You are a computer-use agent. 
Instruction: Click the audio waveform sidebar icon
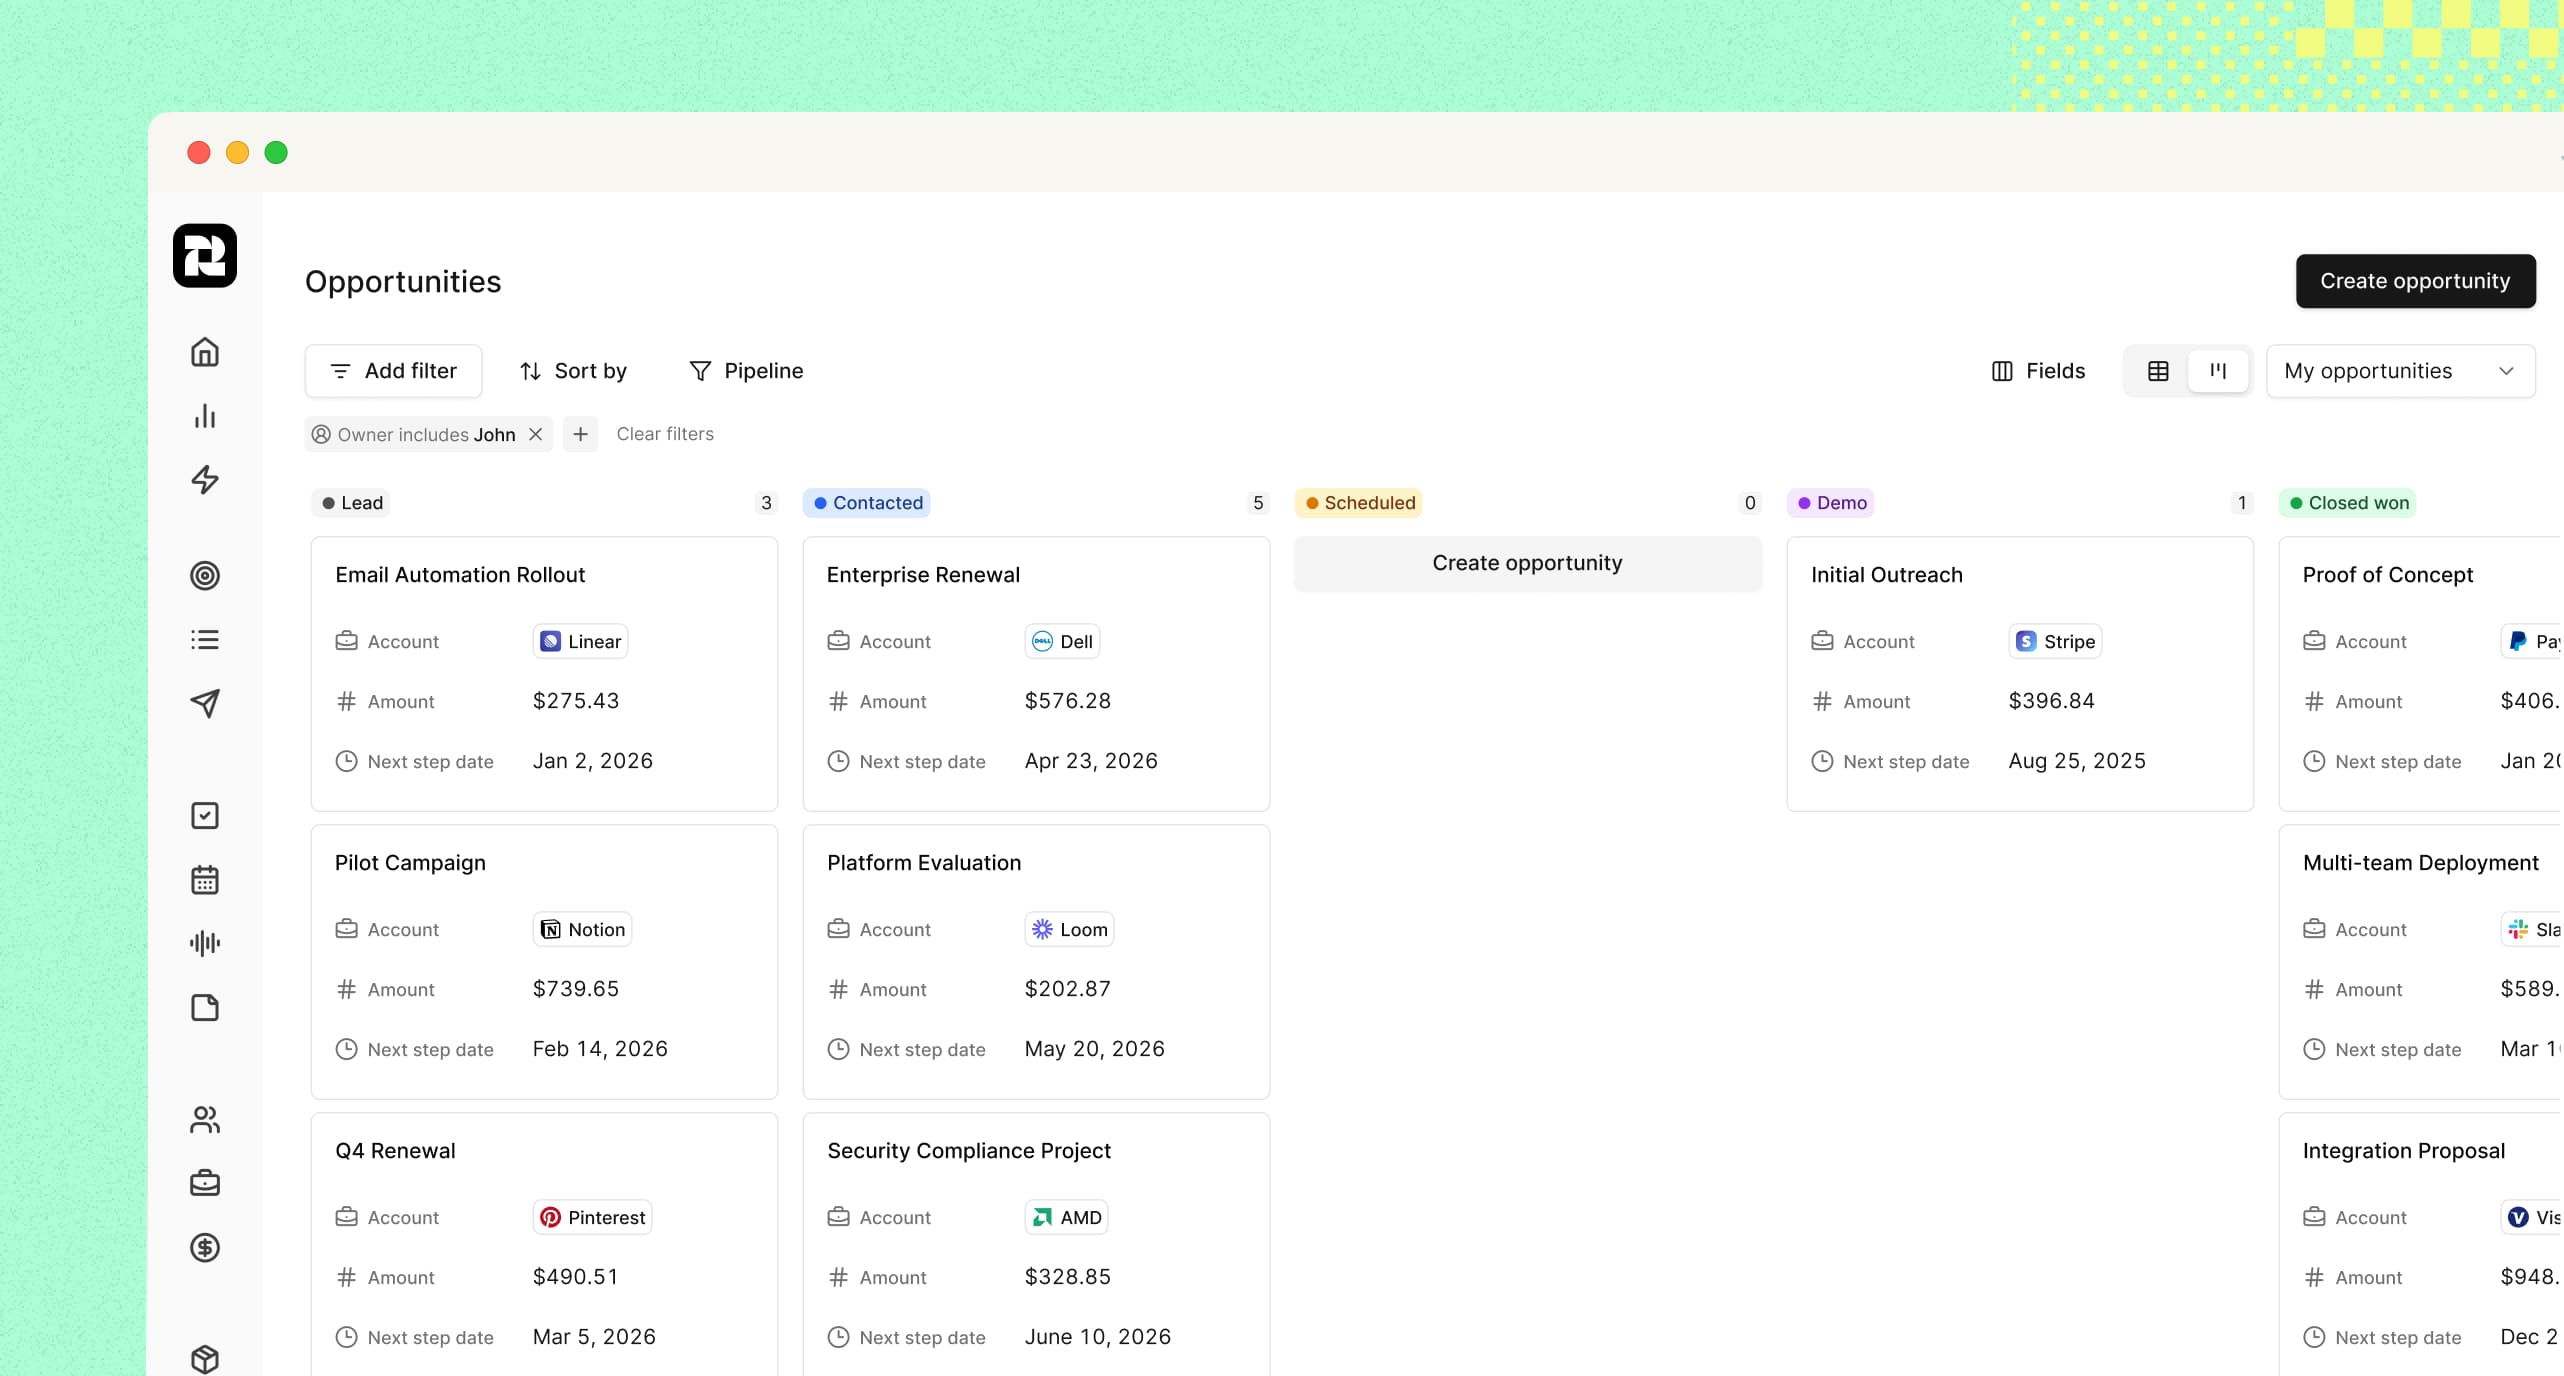pos(205,943)
